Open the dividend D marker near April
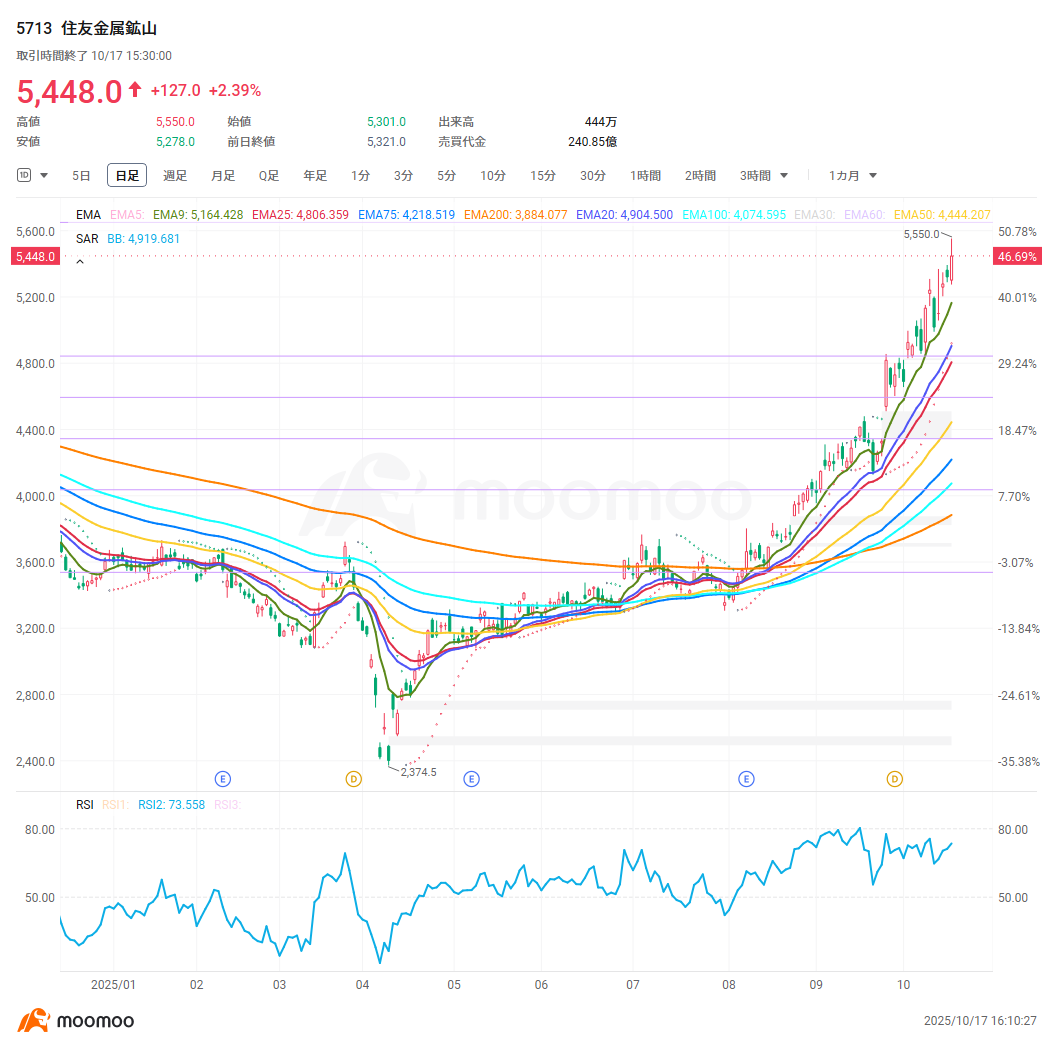Image resolution: width=1053 pixels, height=1047 pixels. (354, 779)
